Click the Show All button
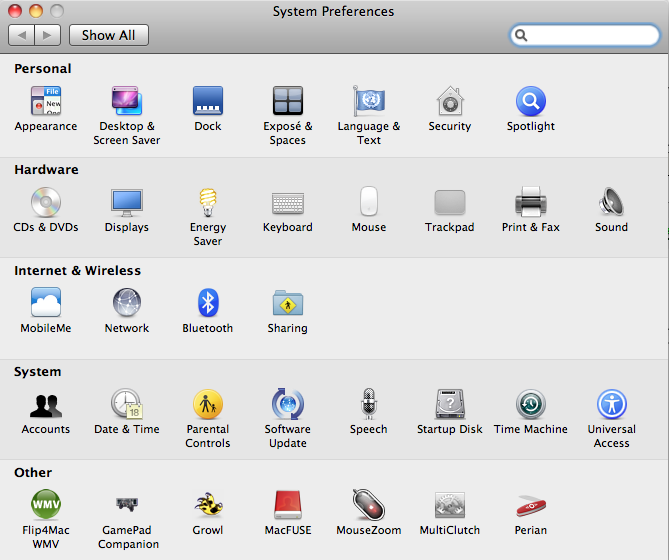669x560 pixels. tap(109, 35)
